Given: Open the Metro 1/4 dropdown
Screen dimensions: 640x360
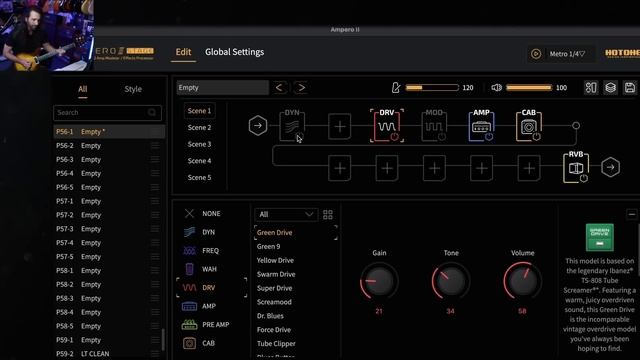Looking at the screenshot, I should (x=567, y=54).
